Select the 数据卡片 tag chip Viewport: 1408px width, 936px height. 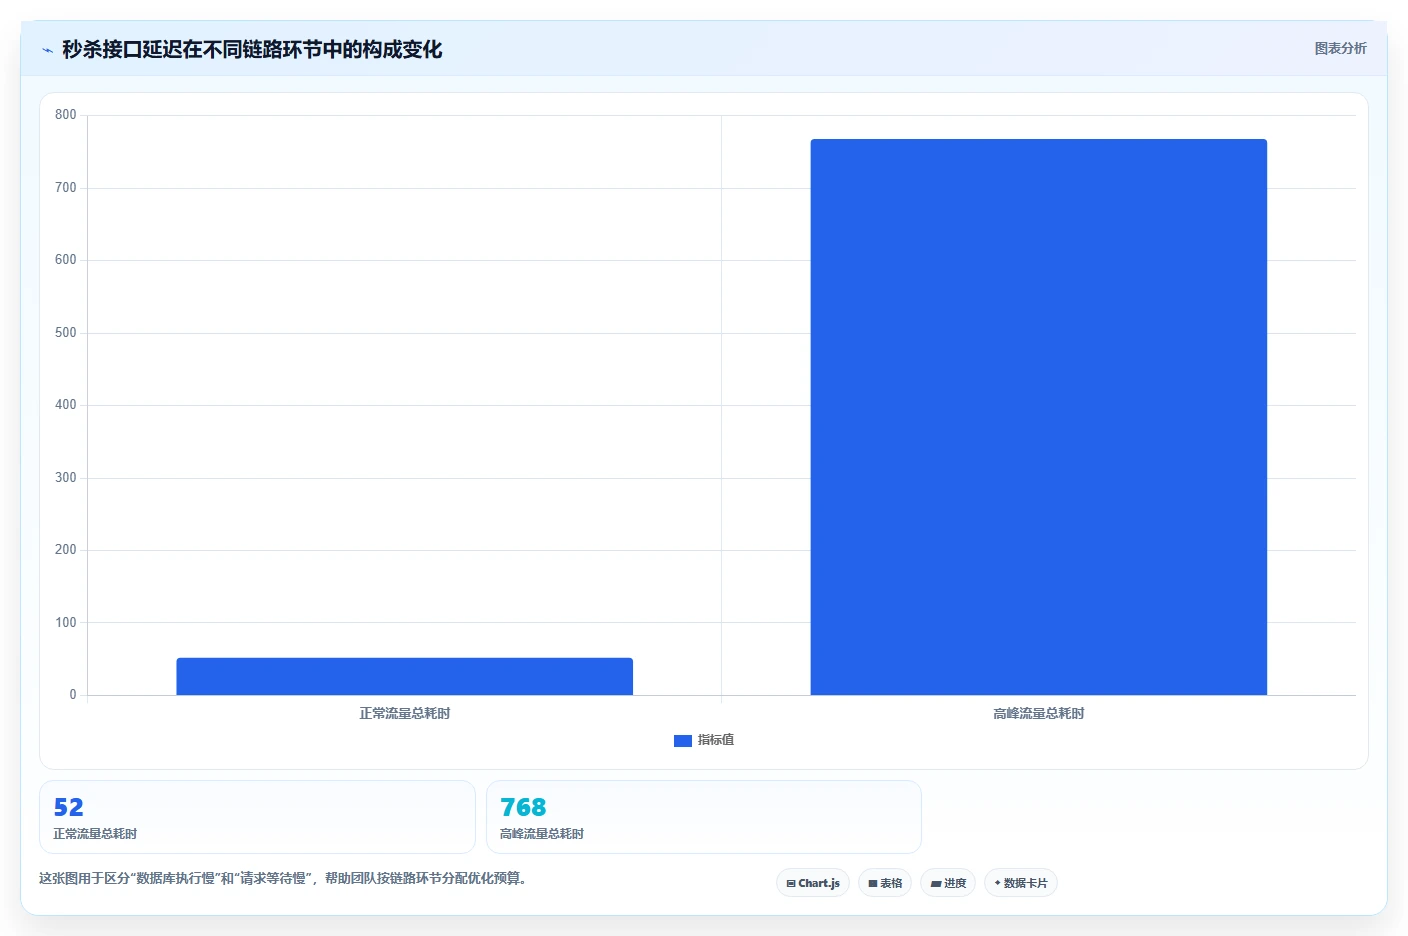click(1021, 883)
